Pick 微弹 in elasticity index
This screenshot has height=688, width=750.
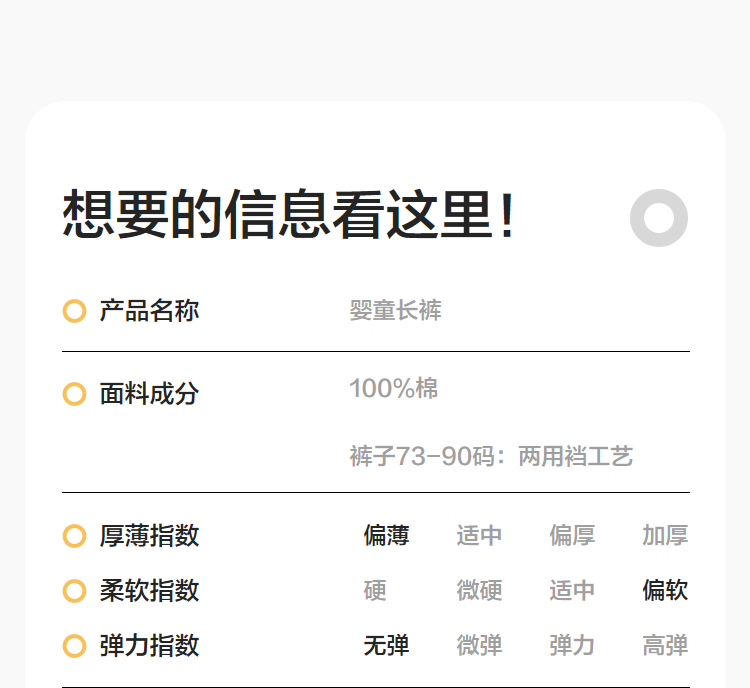coord(479,646)
